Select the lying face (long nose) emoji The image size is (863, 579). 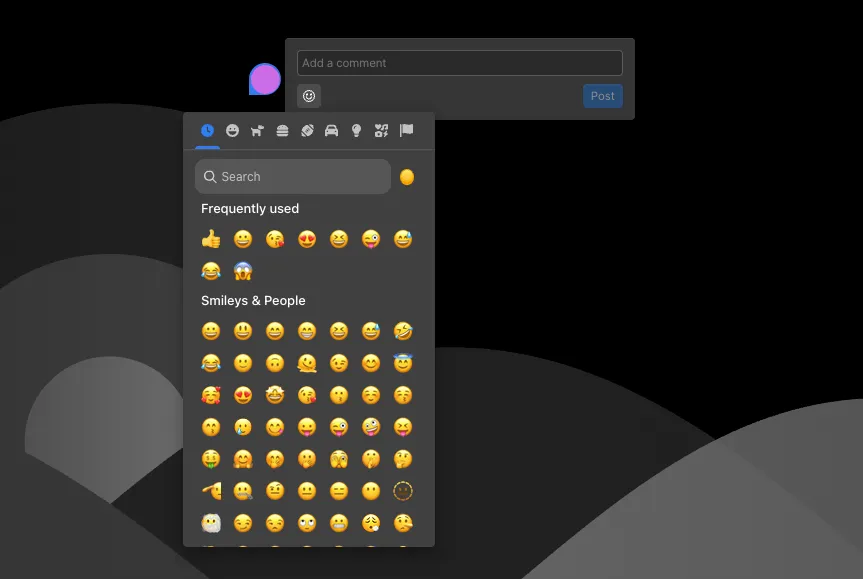tap(403, 522)
